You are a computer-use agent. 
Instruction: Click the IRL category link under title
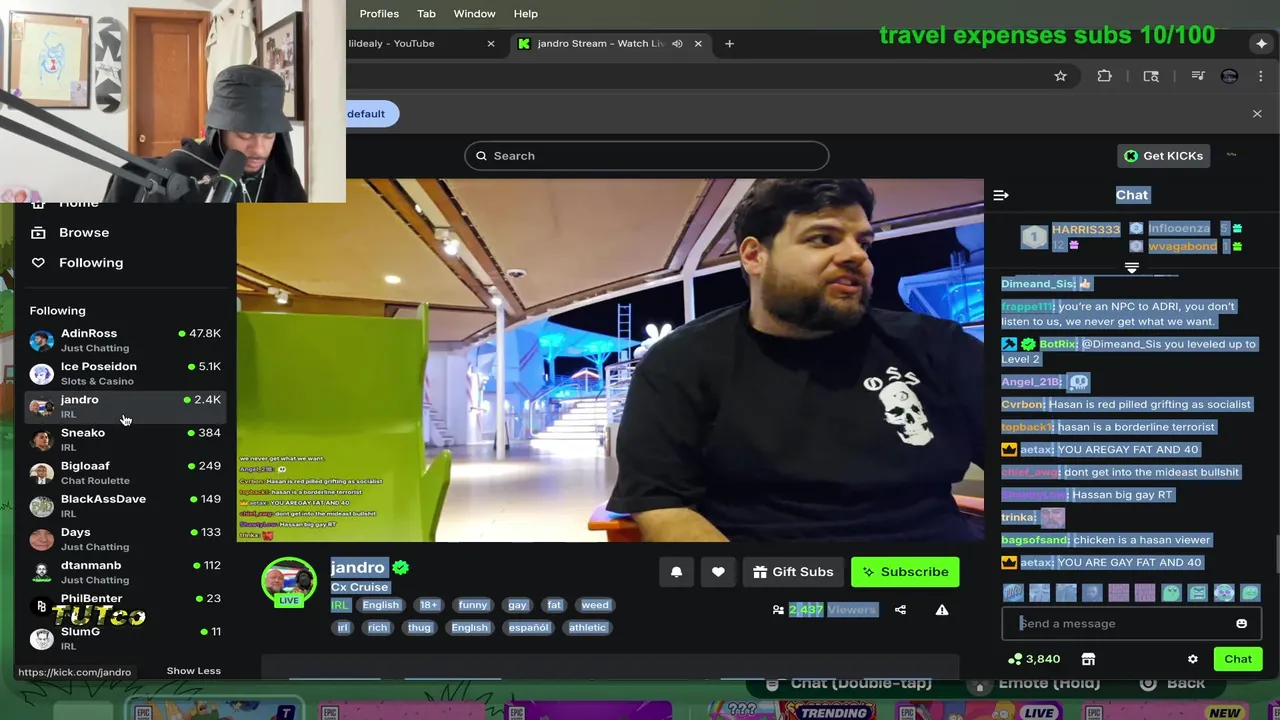point(340,605)
